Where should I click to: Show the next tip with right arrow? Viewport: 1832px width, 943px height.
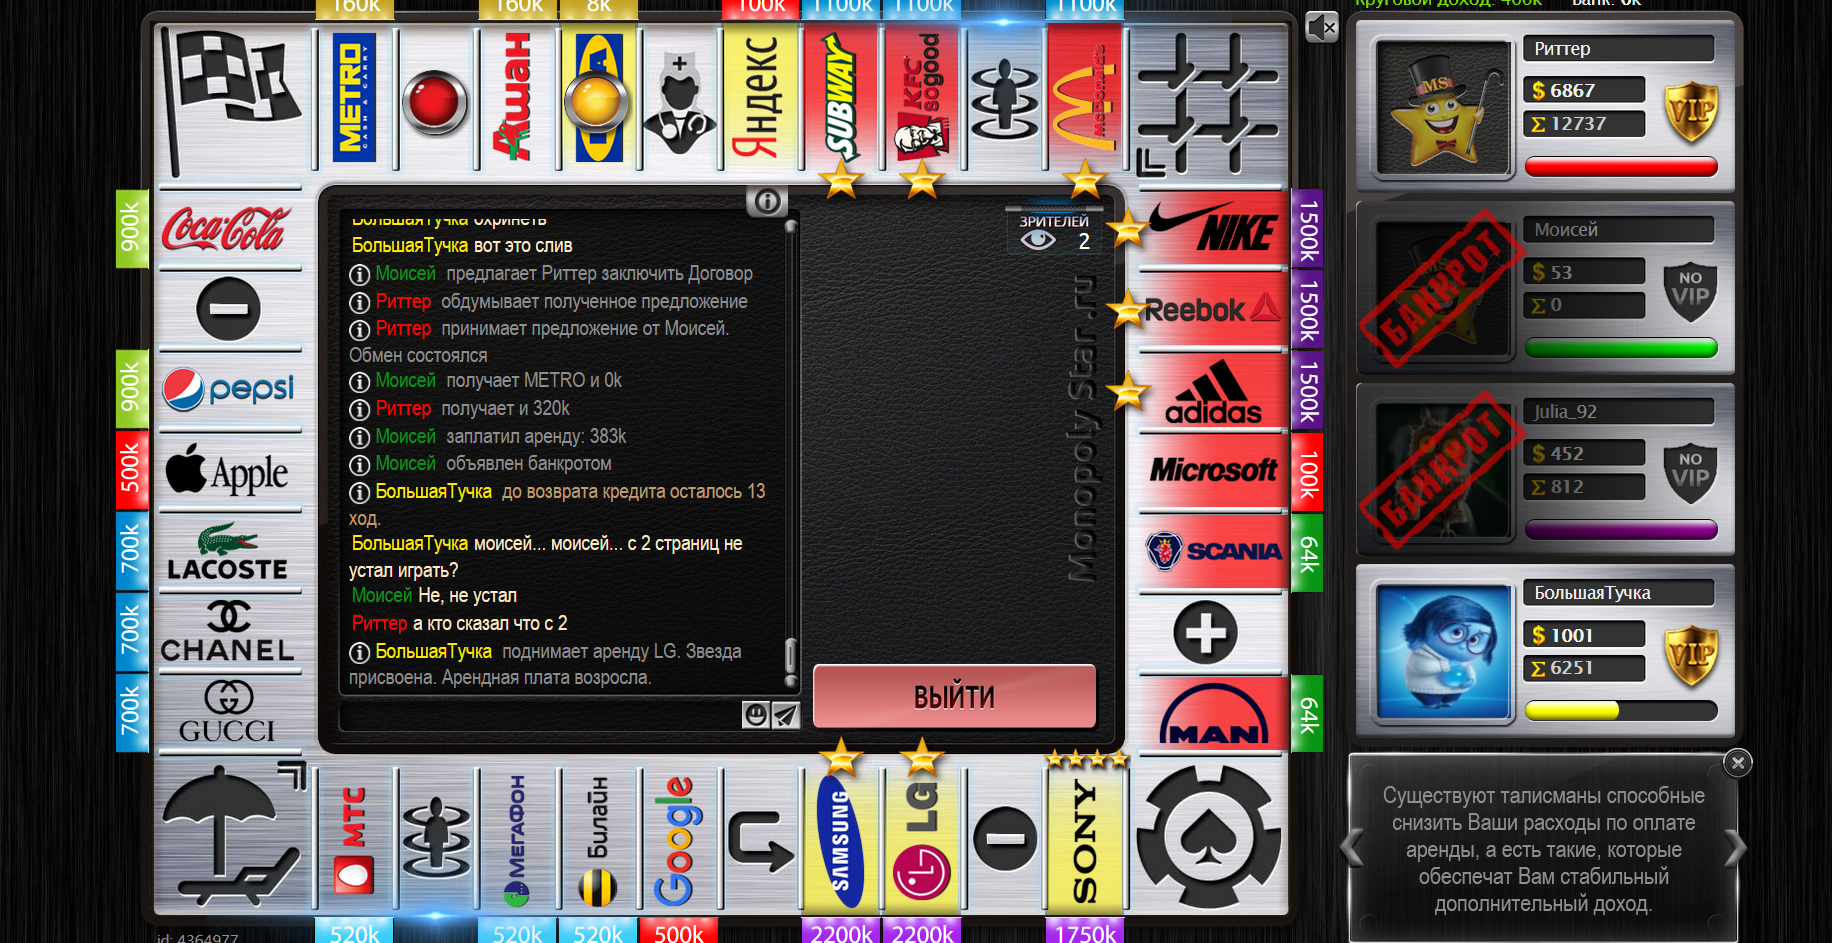pyautogui.click(x=1736, y=848)
